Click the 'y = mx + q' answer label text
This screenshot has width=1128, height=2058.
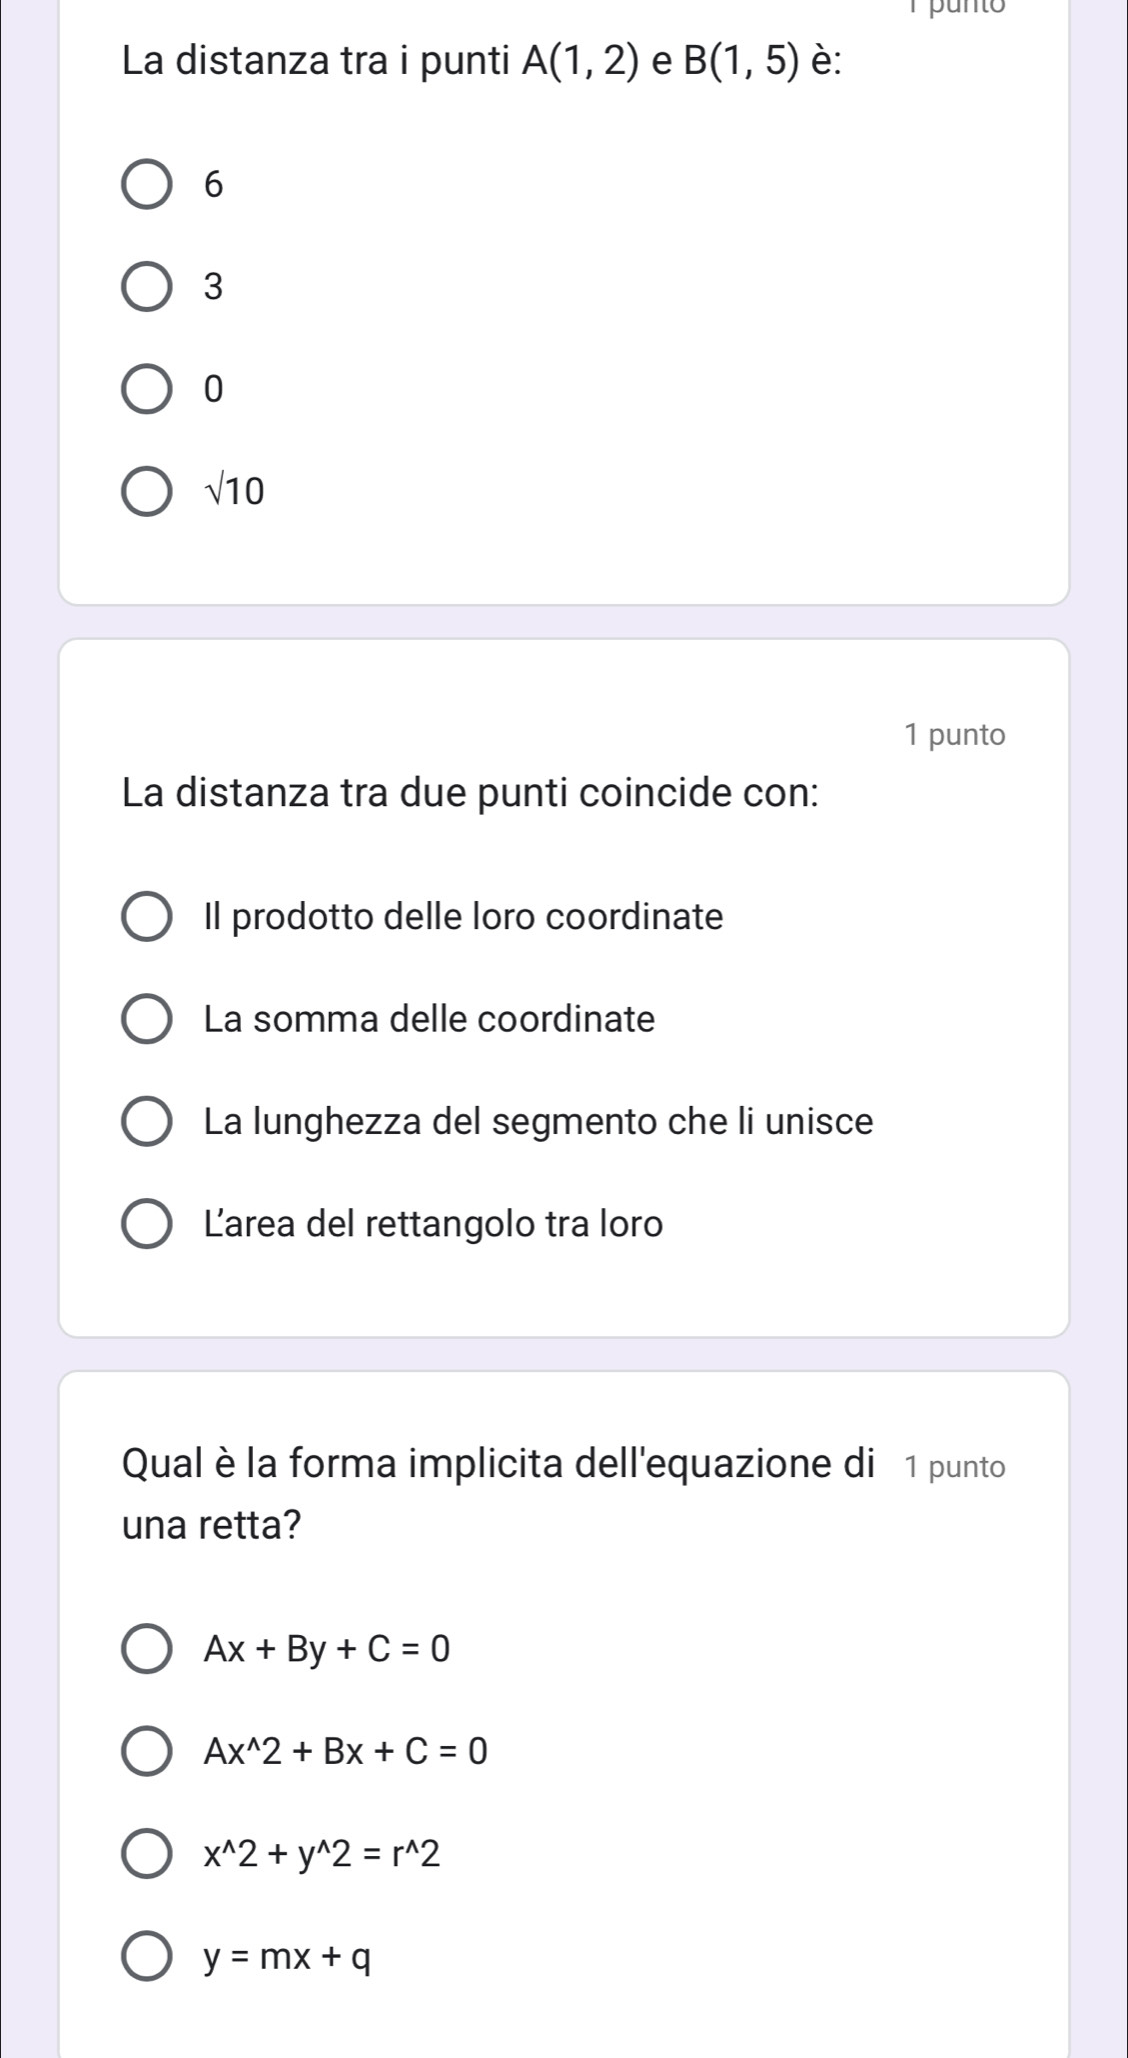[x=287, y=1957]
